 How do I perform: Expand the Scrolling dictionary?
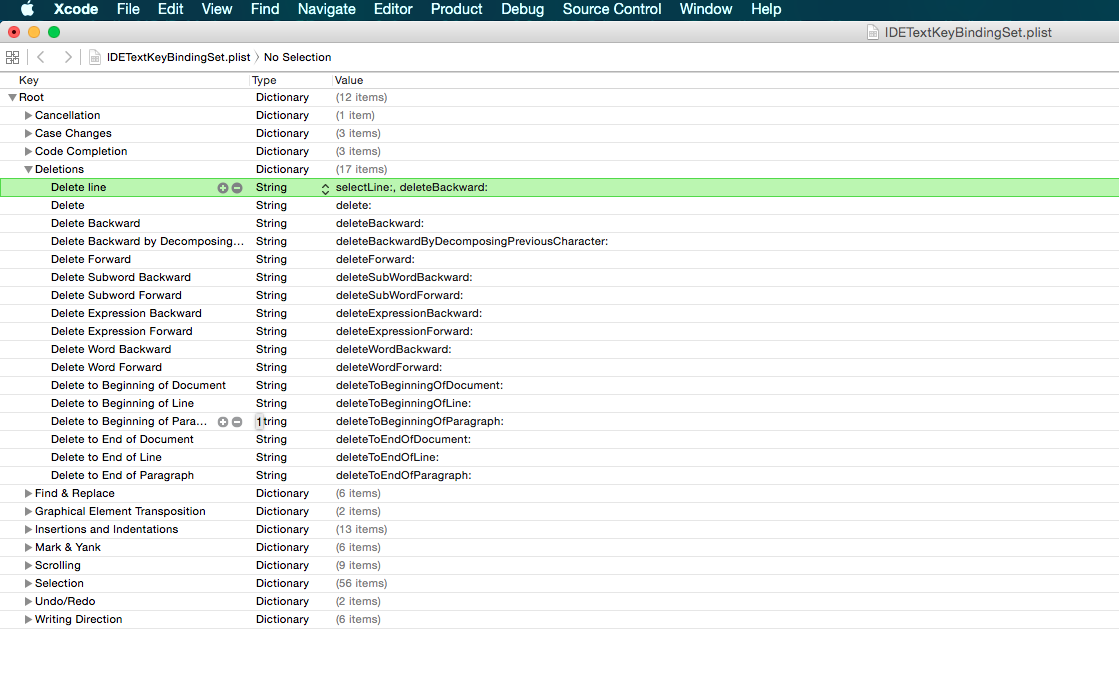coord(29,565)
